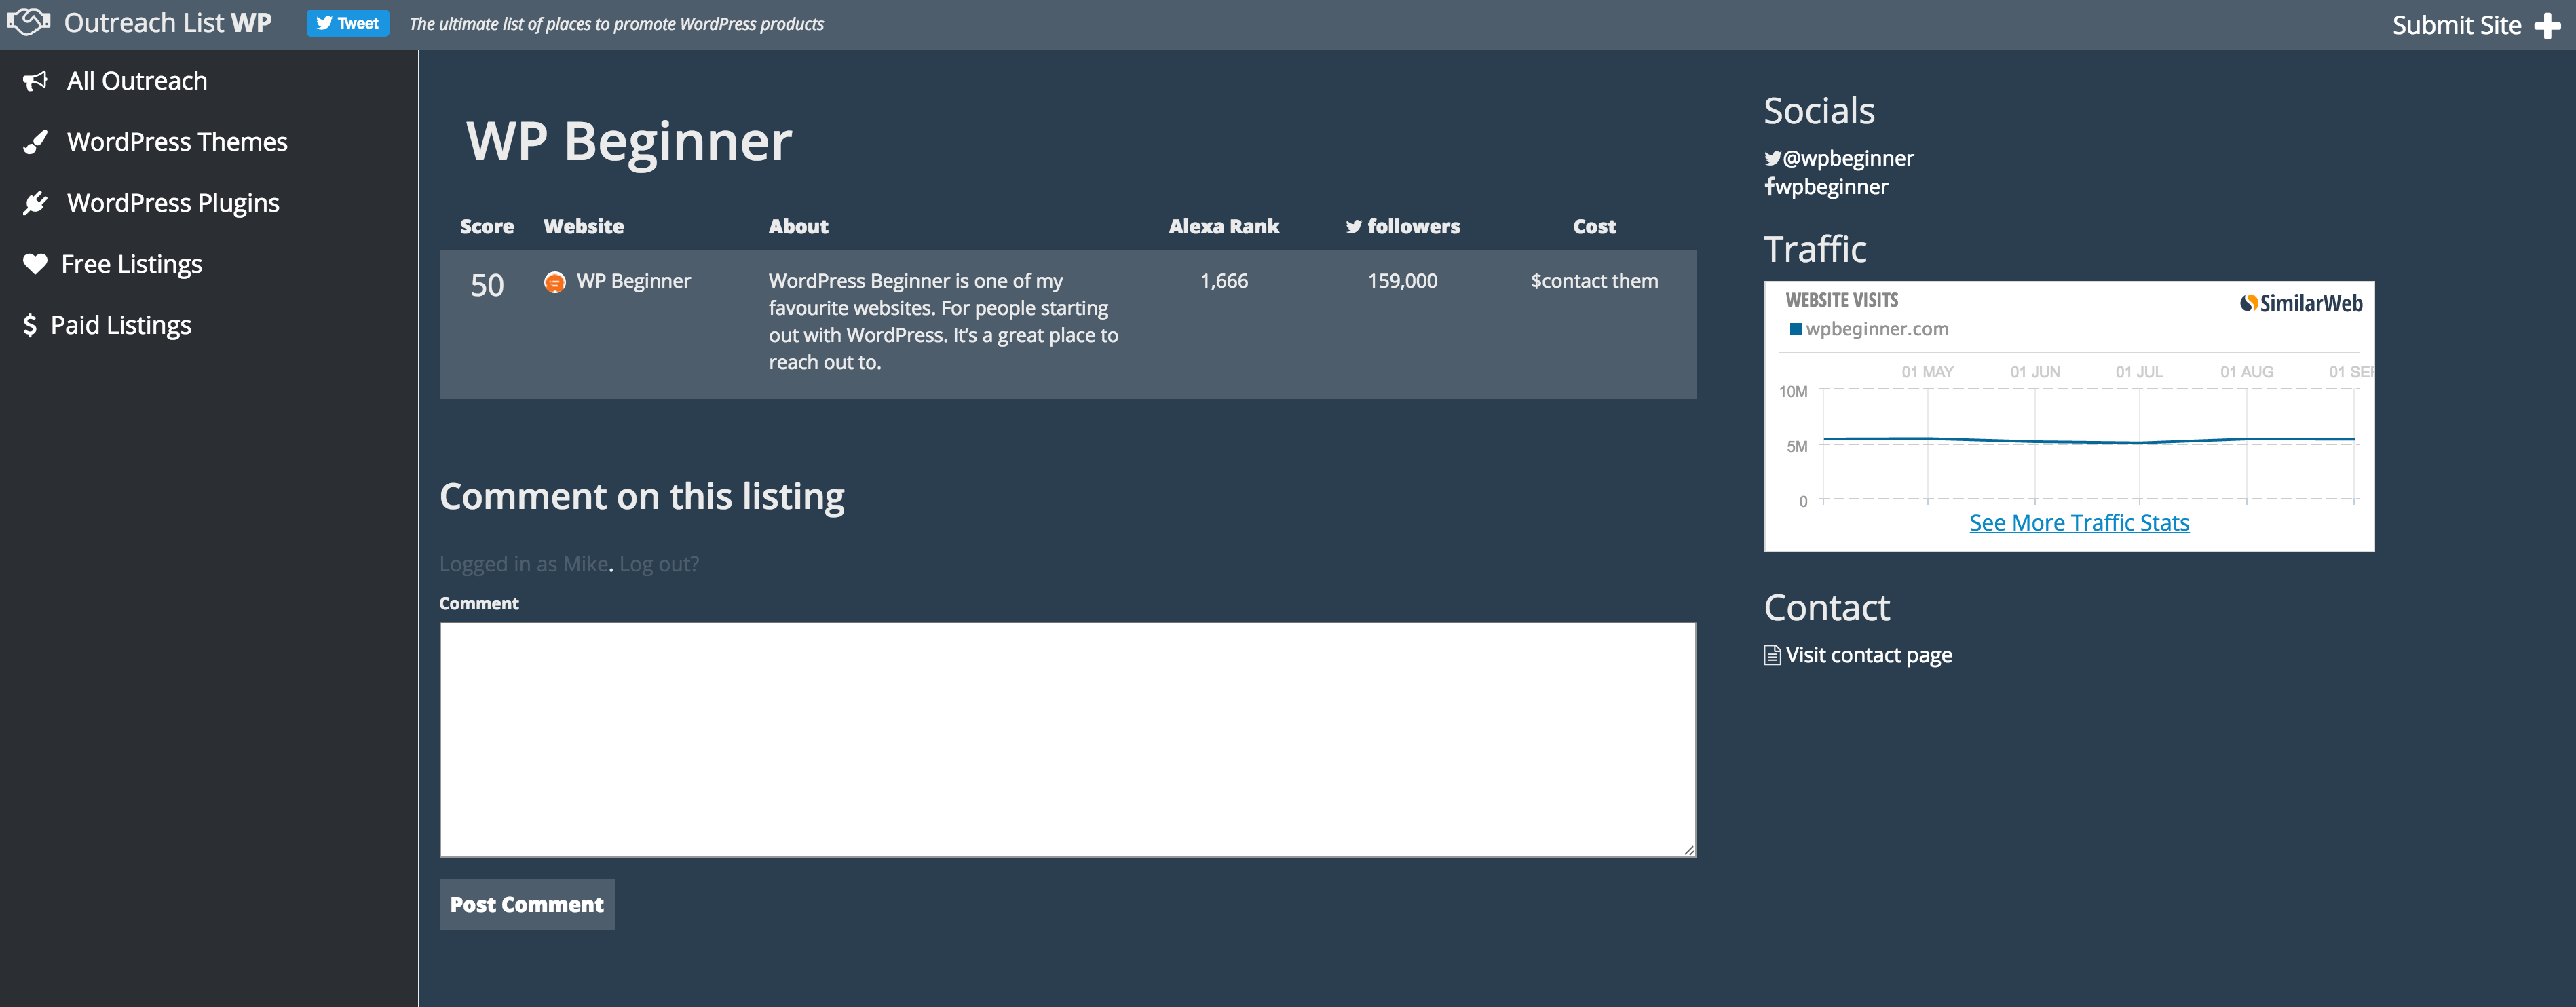Click the Outreach List WP title
The width and height of the screenshot is (2576, 1007).
(167, 23)
